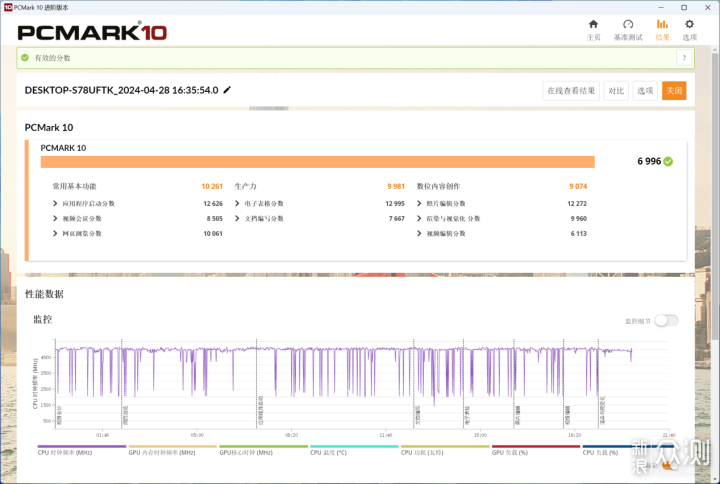Click the result name DESKTOP-S78UFTK text

(x=121, y=90)
